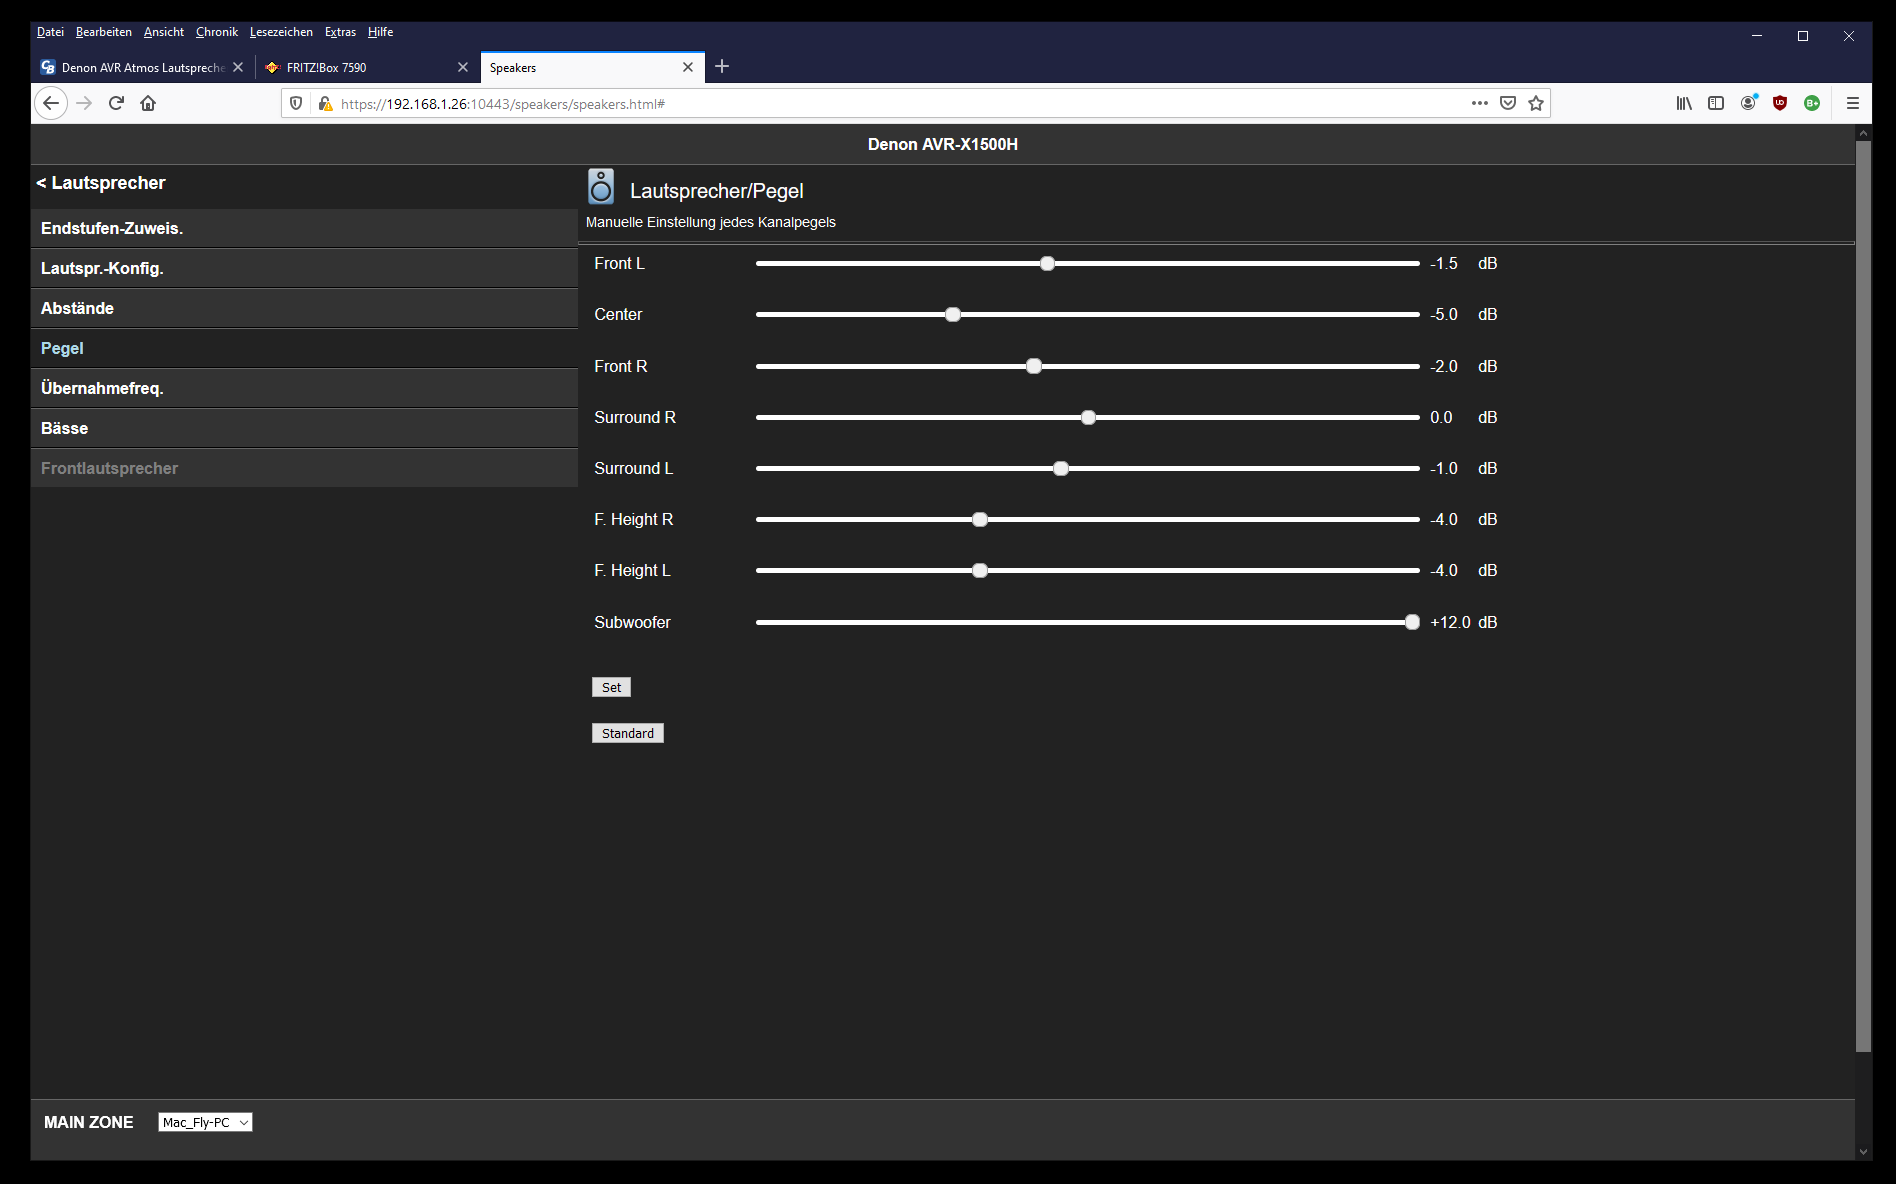Image resolution: width=1896 pixels, height=1184 pixels.
Task: Bookmark this page with the star
Action: tap(1536, 103)
